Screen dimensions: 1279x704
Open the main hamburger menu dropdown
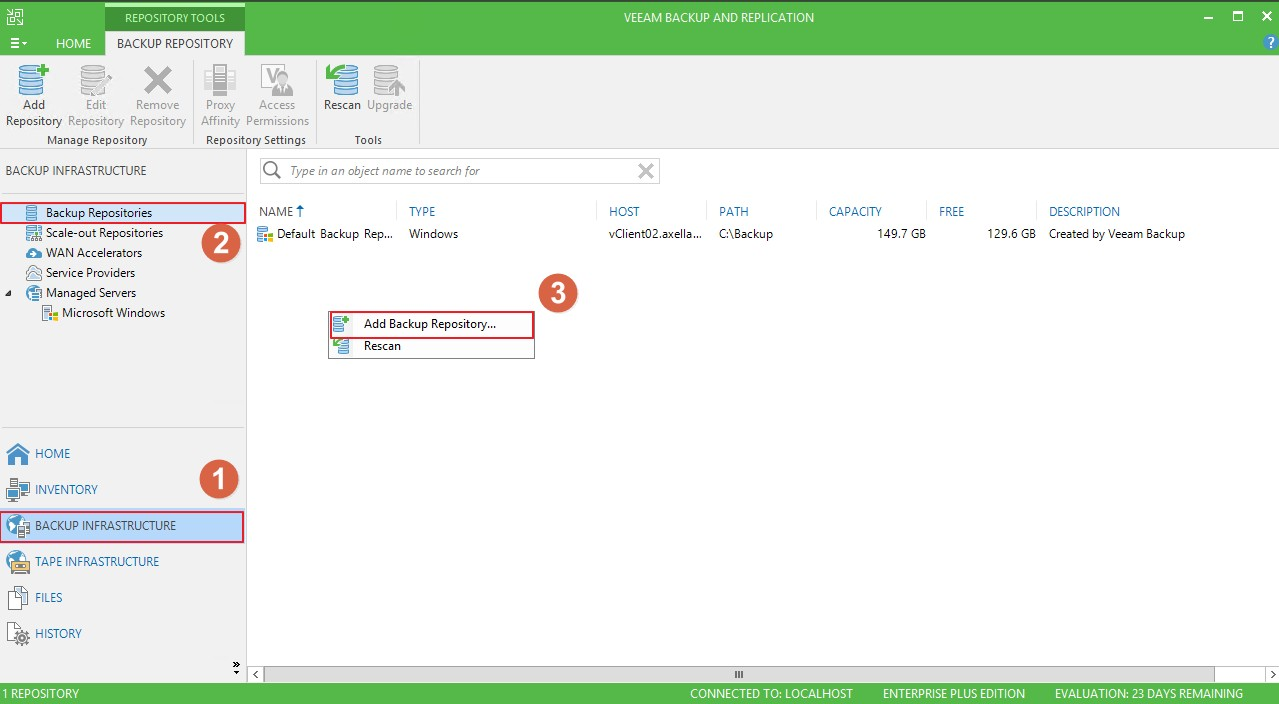tap(18, 43)
